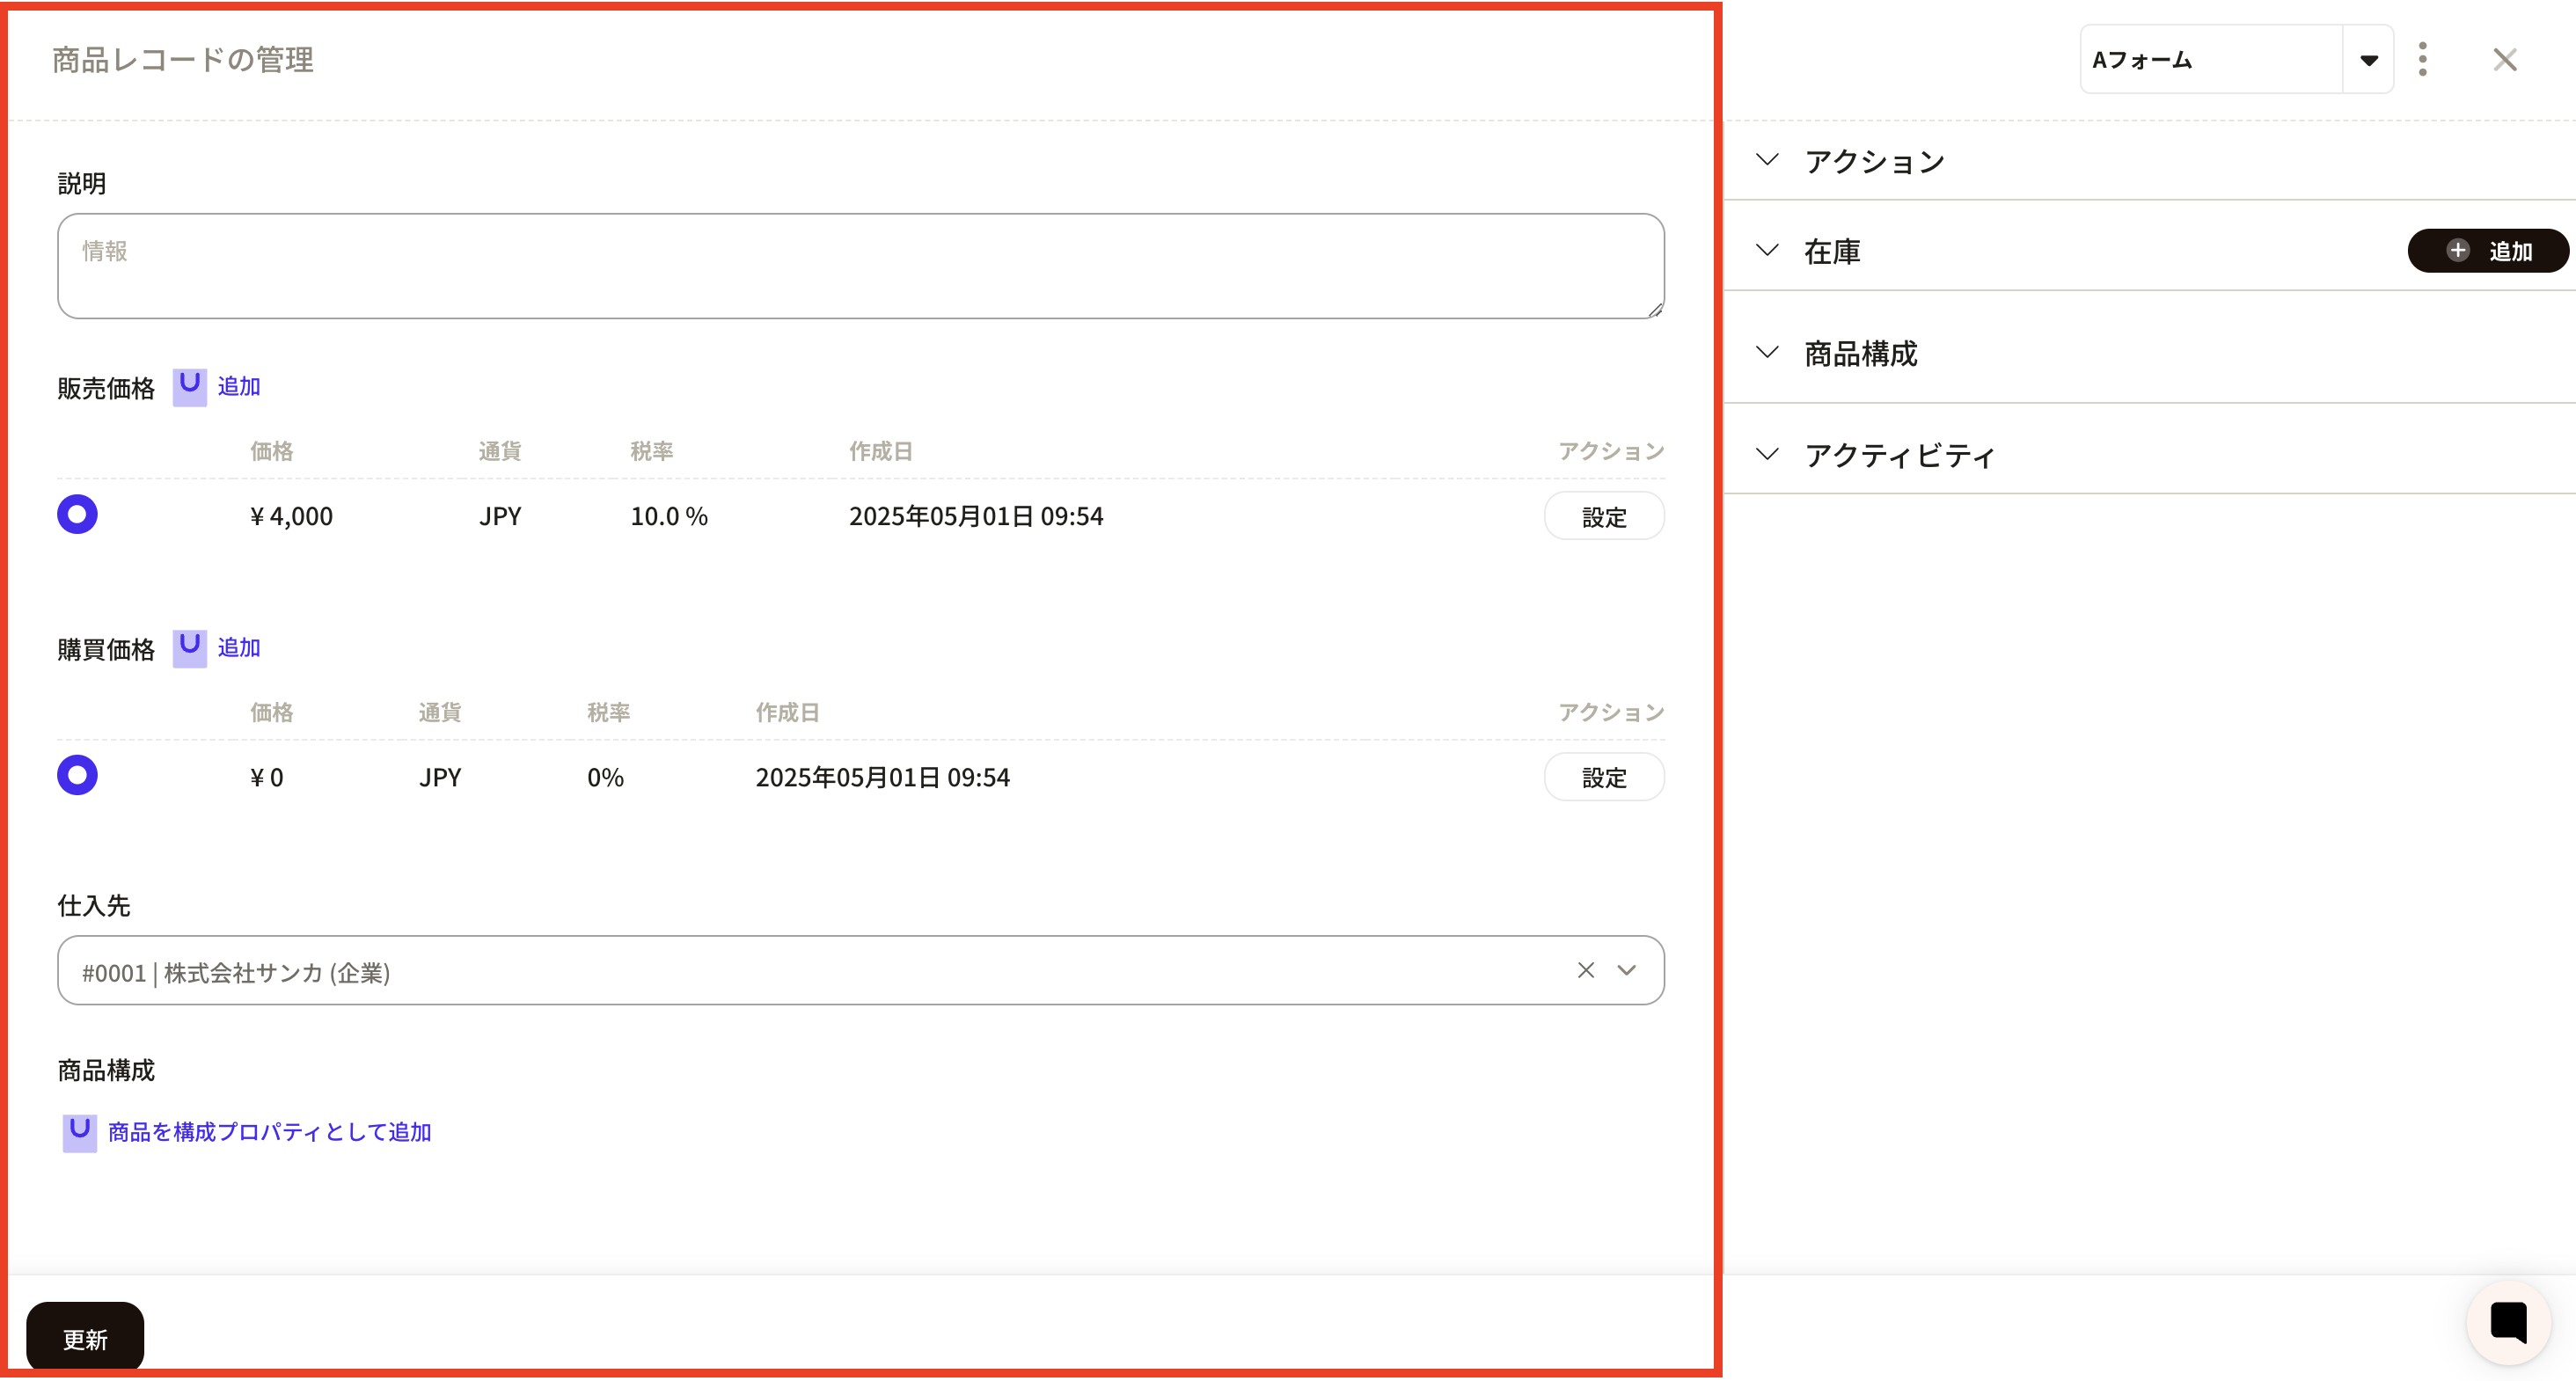Viewport: 2576px width, 1381px height.
Task: Click 追加 link next to 購買価格
Action: coord(239,648)
